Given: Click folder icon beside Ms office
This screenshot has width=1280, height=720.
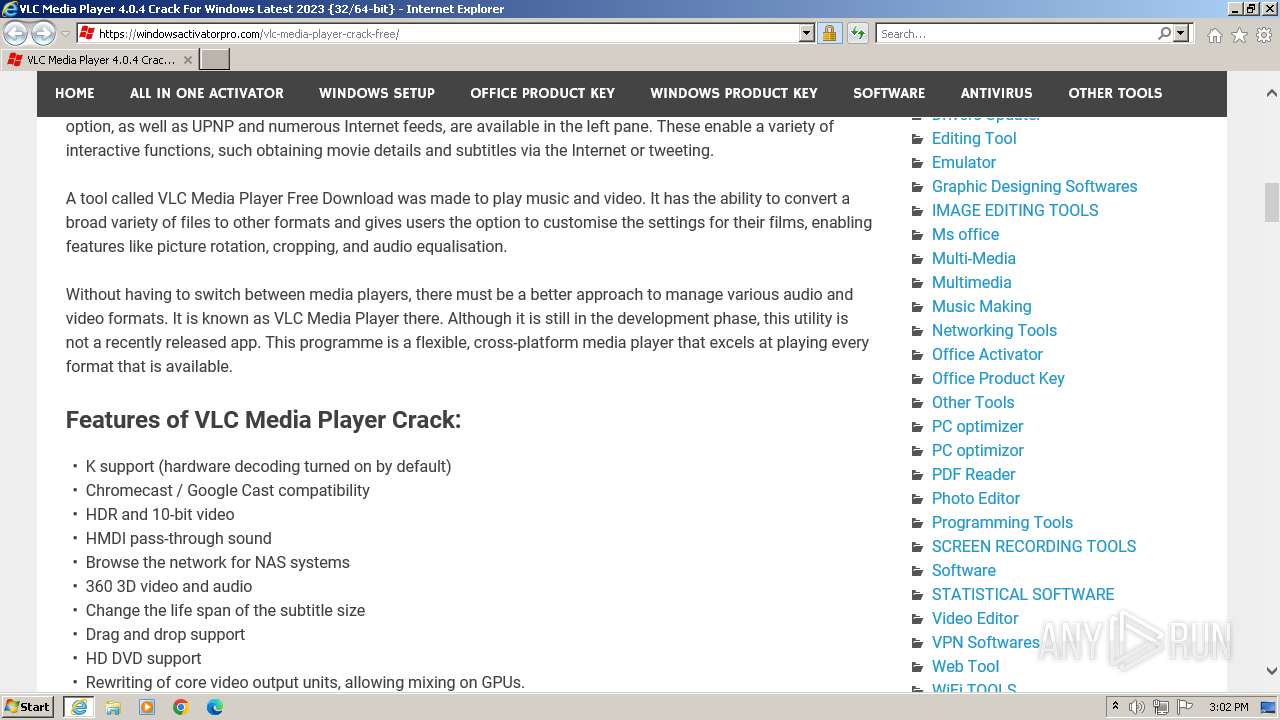Looking at the screenshot, I should point(917,235).
